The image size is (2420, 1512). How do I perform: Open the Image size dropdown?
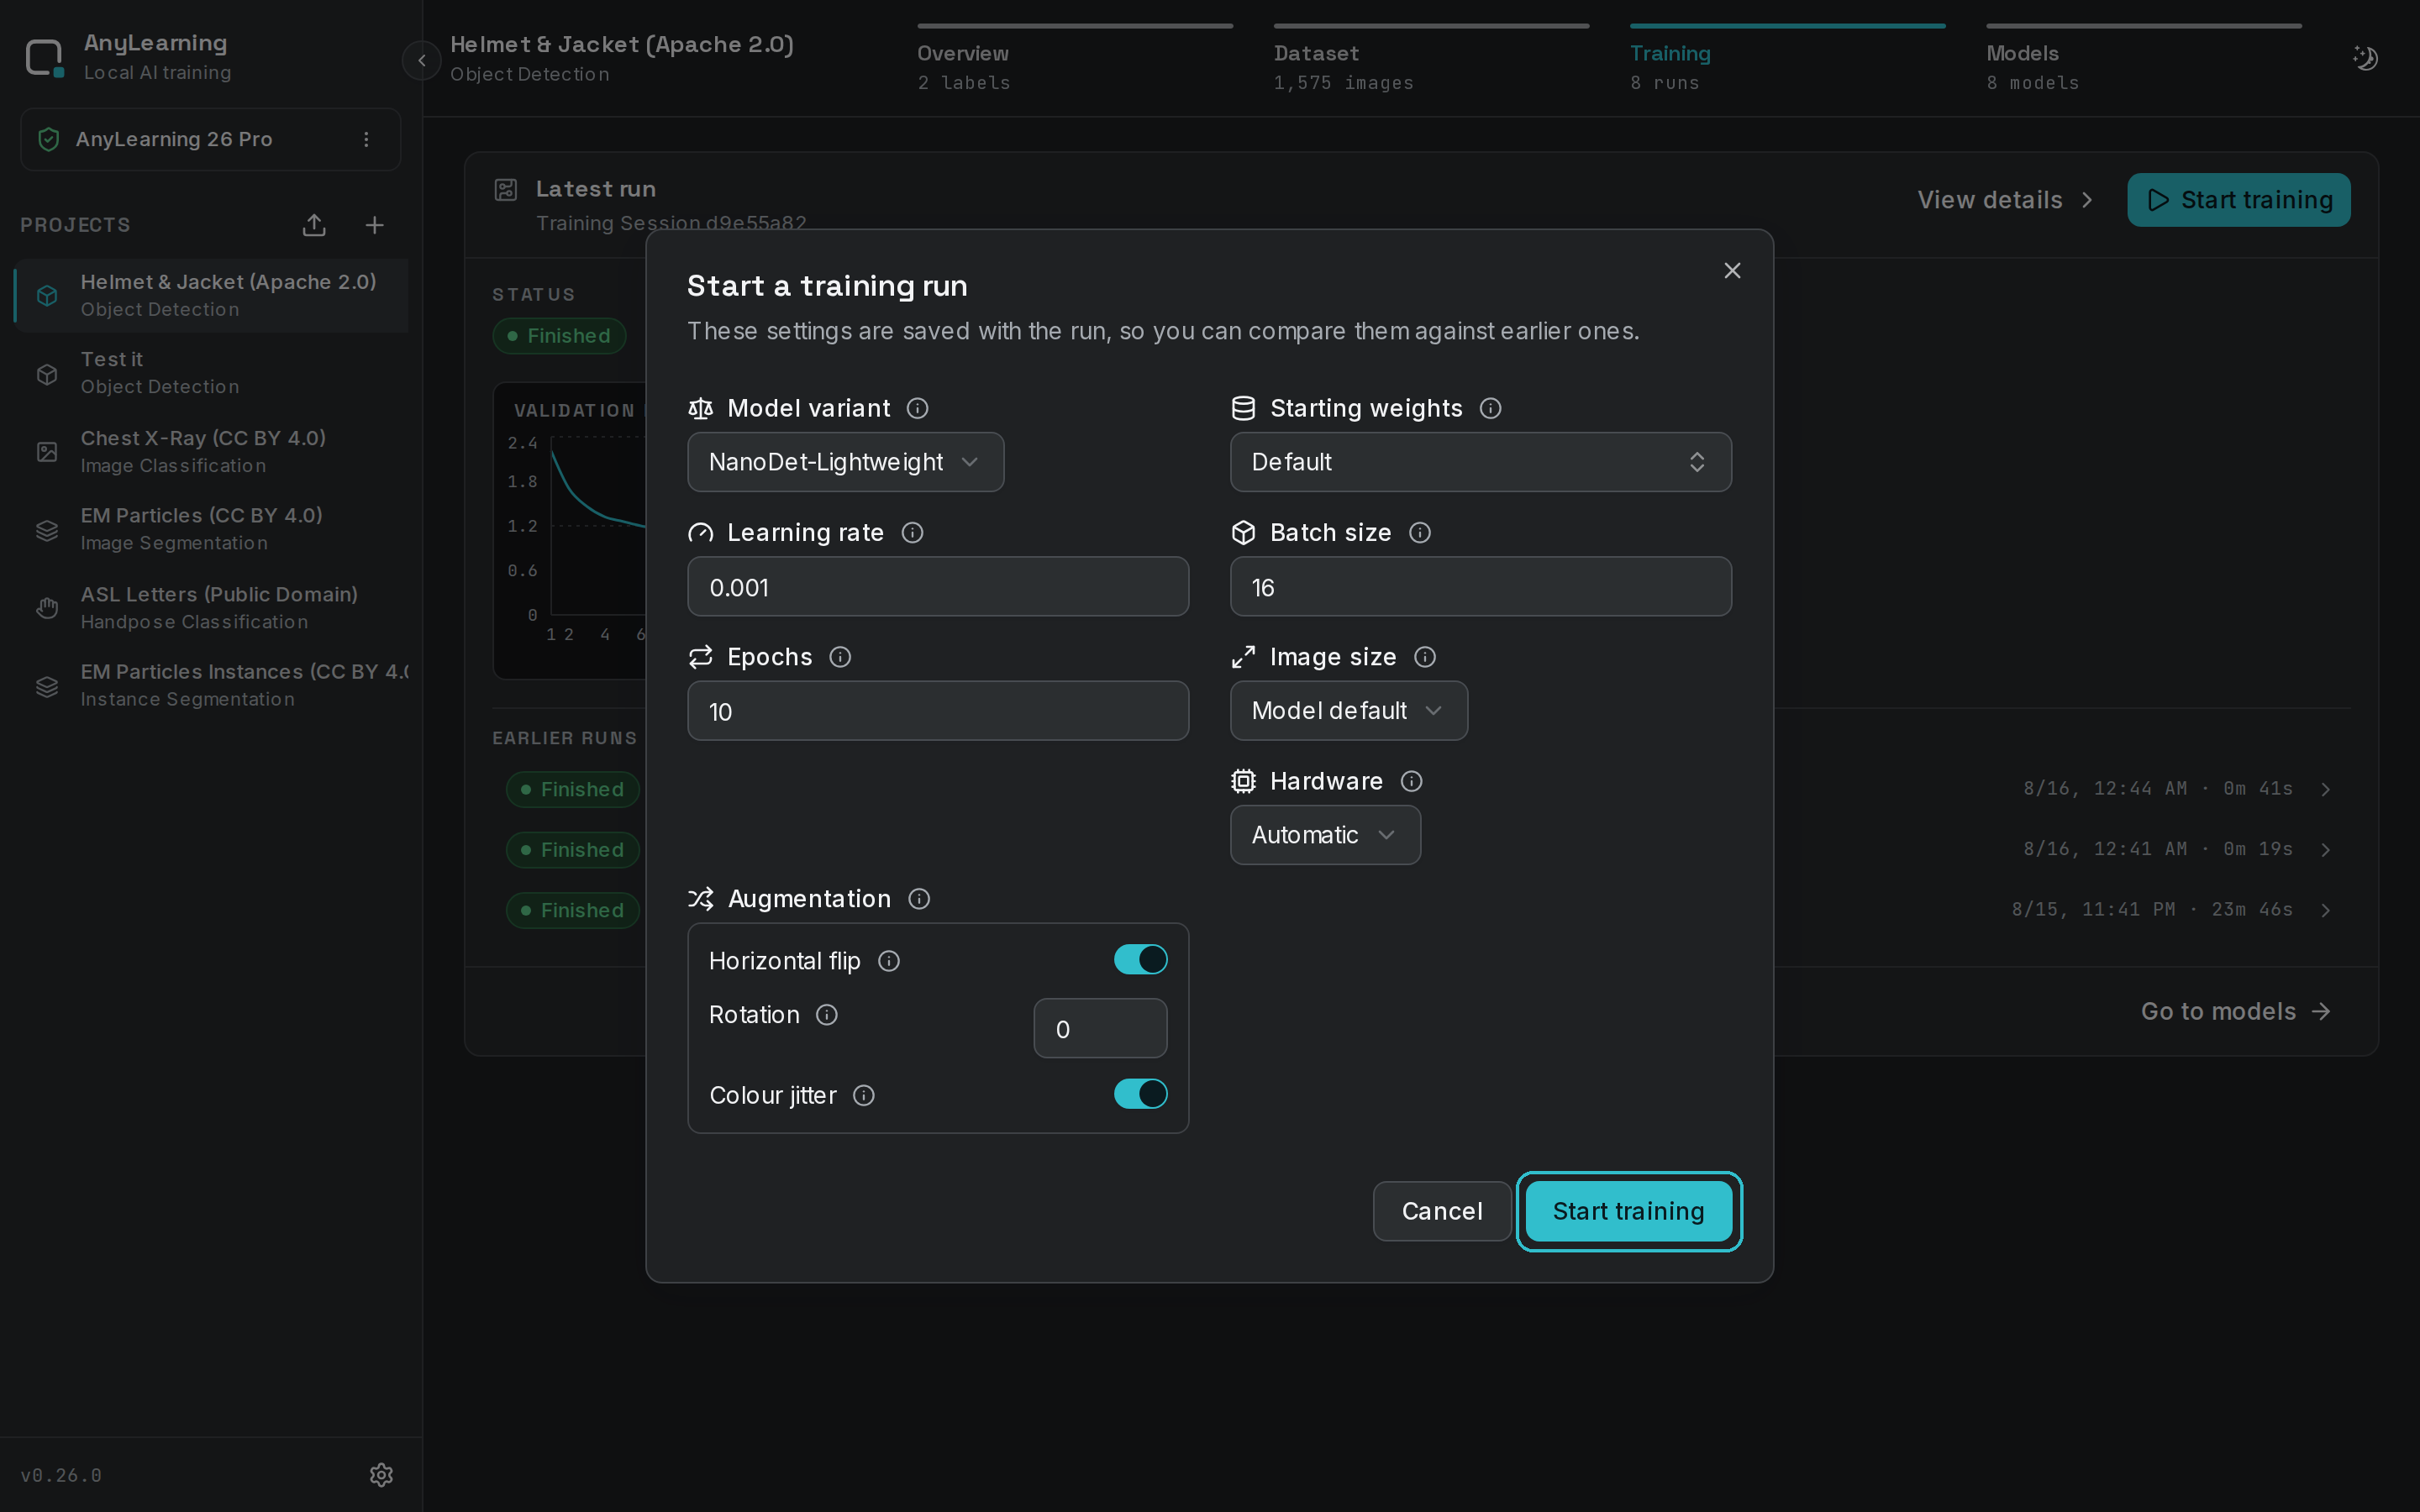(1349, 711)
